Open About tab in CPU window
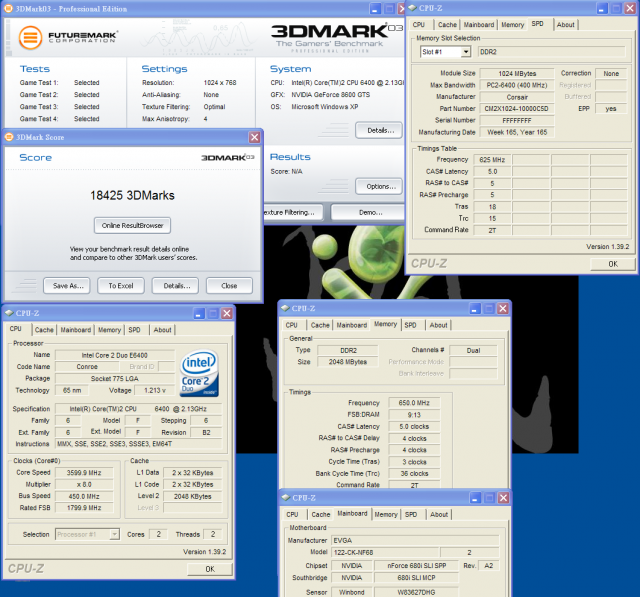 pyautogui.click(x=162, y=330)
